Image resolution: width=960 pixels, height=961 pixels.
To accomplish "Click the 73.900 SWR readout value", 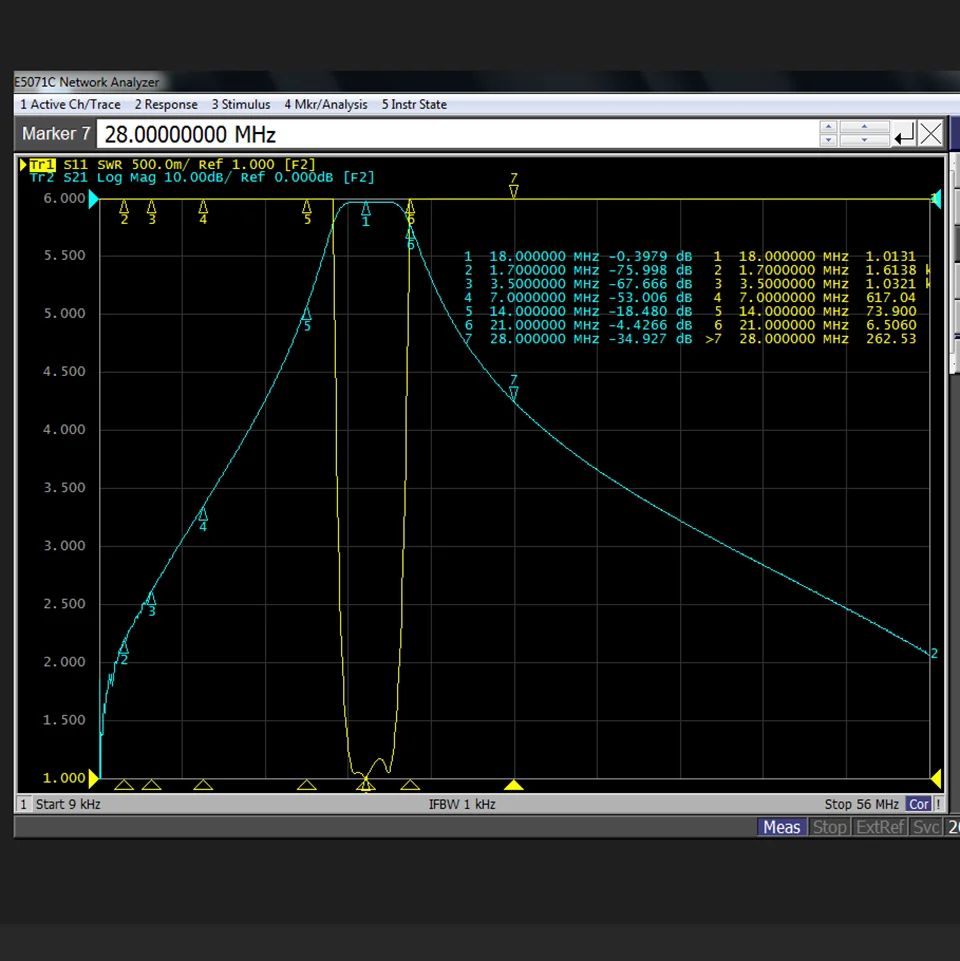I will click(891, 311).
